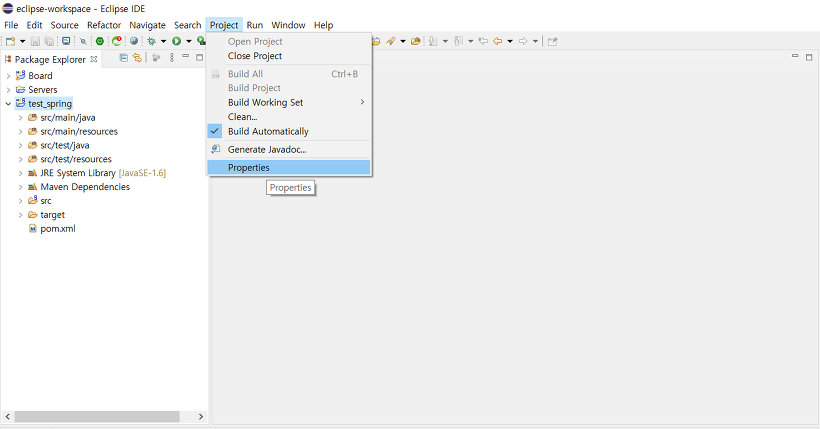Image resolution: width=820 pixels, height=429 pixels.
Task: Click the Forward navigation arrow icon
Action: [523, 41]
